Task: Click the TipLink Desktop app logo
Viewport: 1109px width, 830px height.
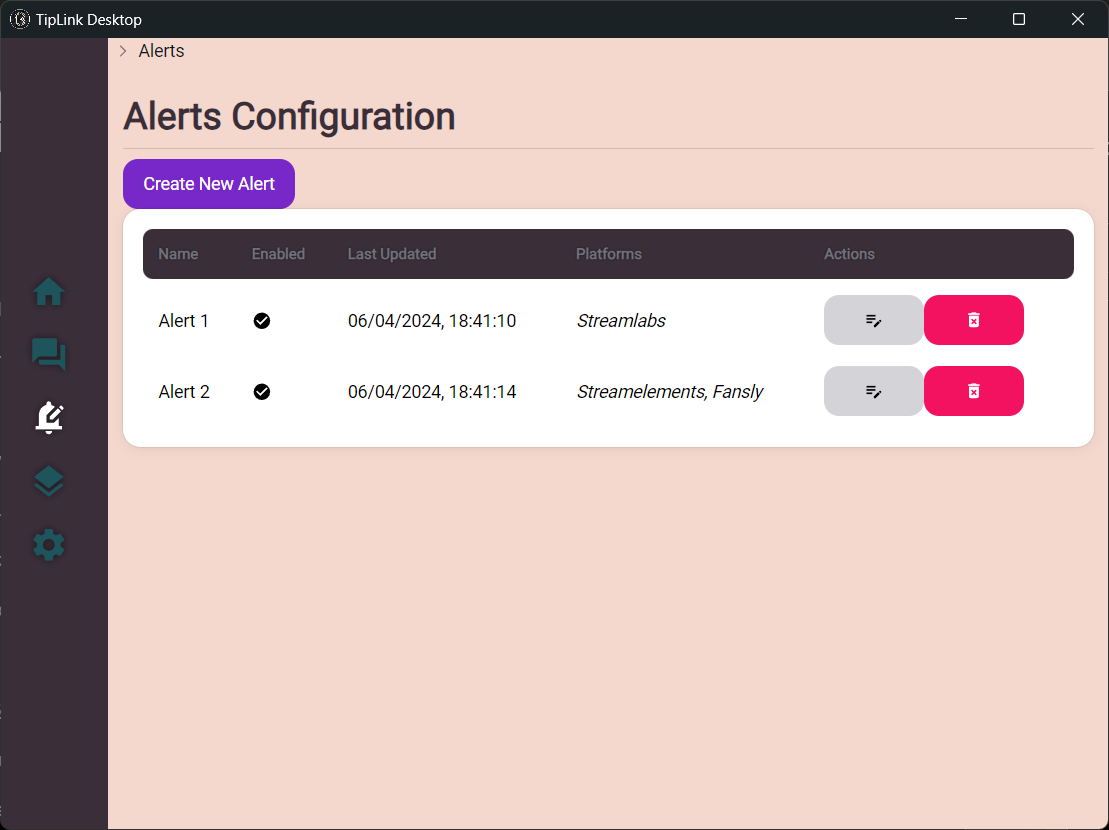Action: pos(20,19)
